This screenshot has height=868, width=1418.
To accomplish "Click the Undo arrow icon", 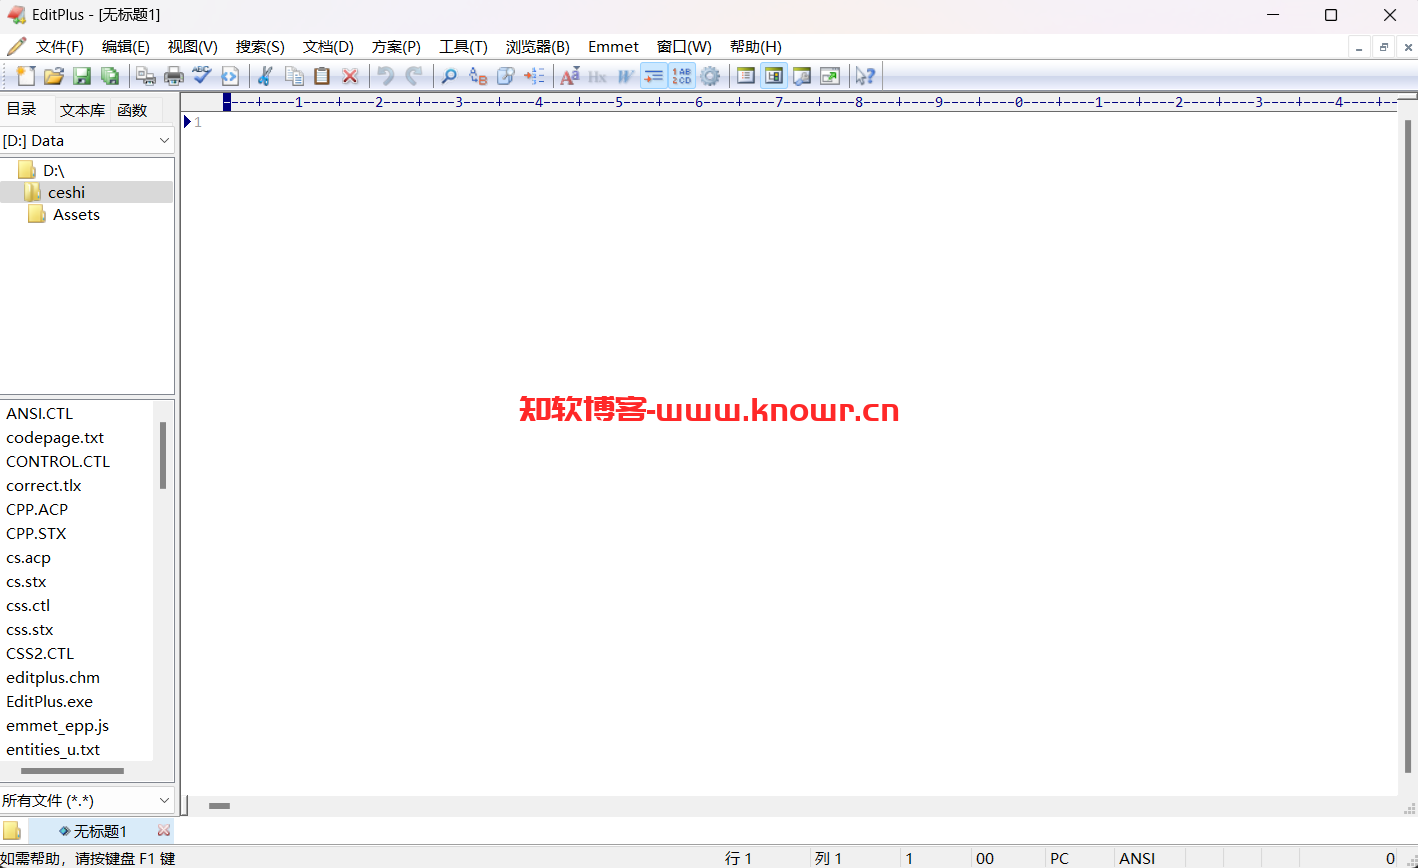I will pos(386,76).
